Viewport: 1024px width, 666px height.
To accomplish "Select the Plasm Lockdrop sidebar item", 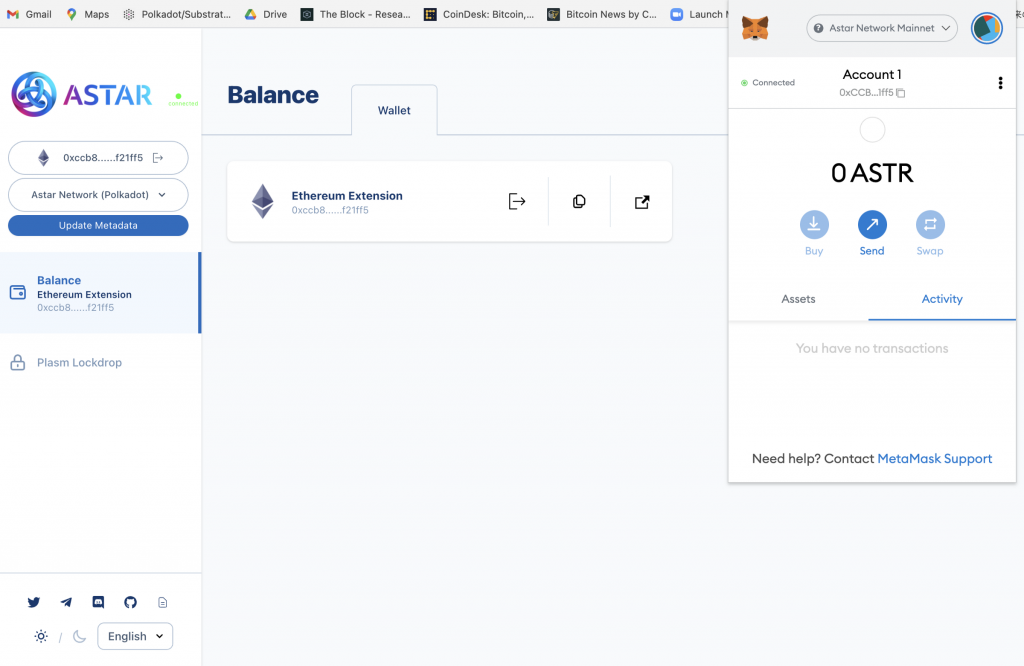I will [79, 362].
